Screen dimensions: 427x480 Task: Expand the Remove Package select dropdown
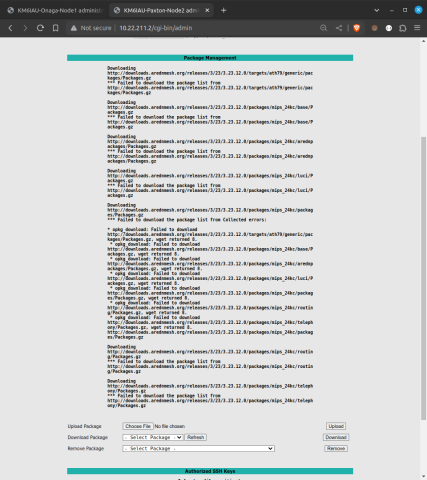tap(198, 449)
